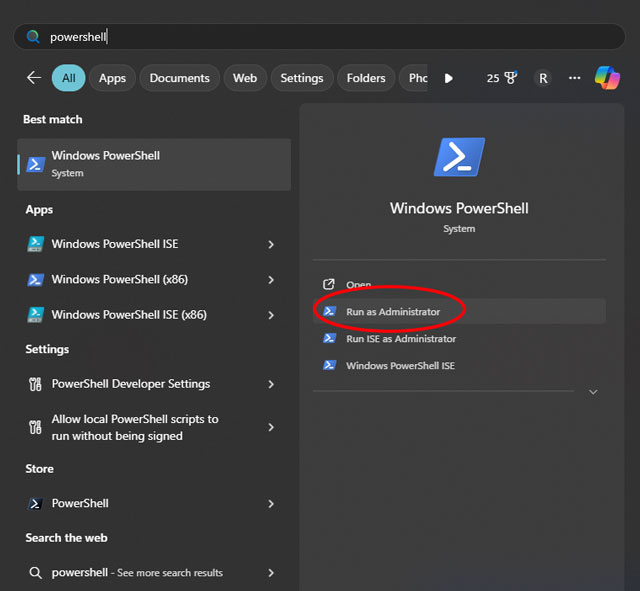Click the 'Windows PowerShell (x86)' result text
Screen dimensions: 640x591
(x=120, y=280)
